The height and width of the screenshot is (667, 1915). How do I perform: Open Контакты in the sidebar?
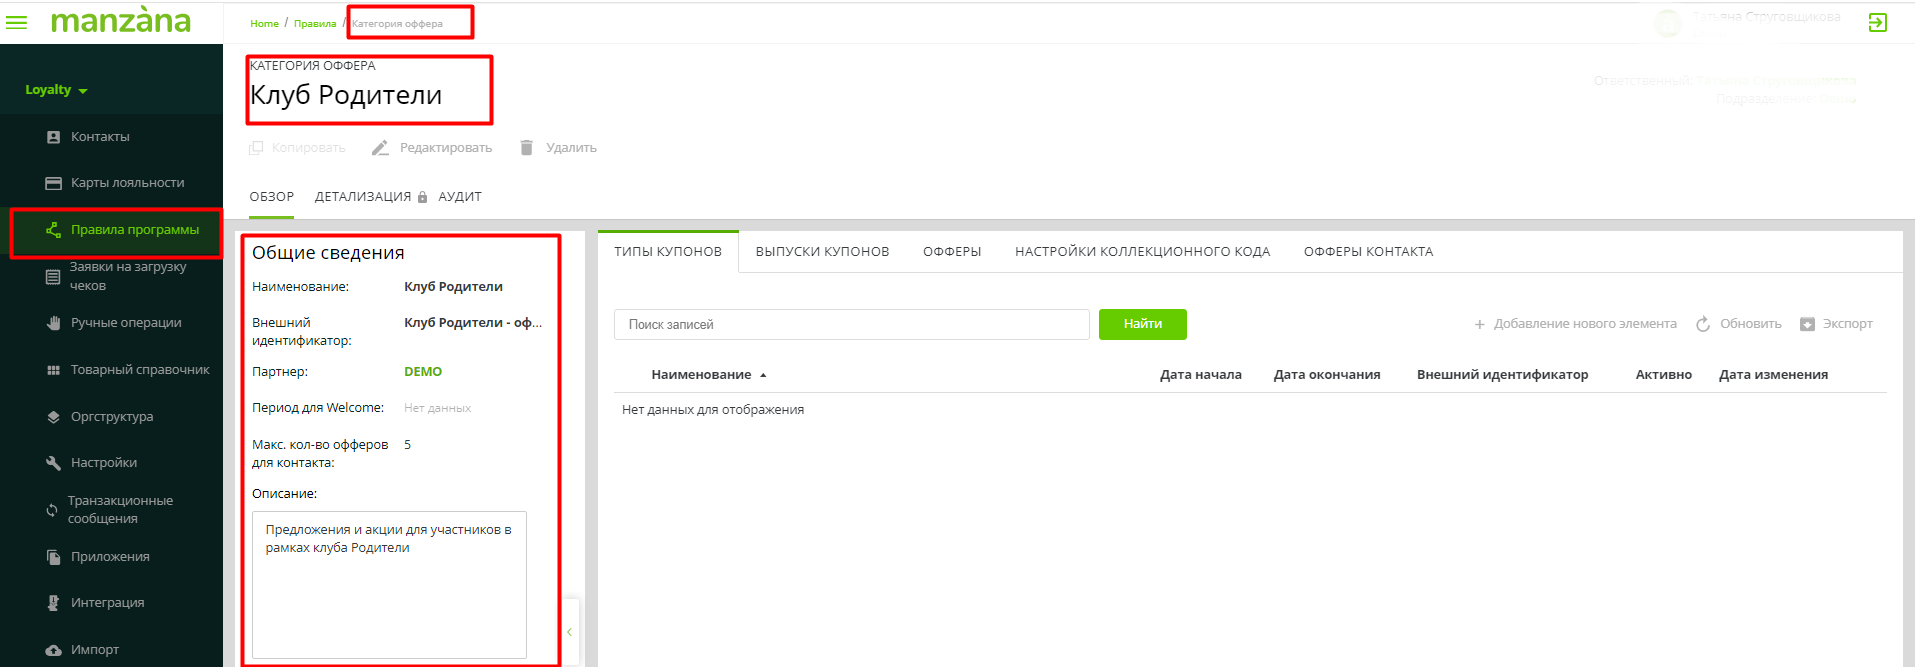[100, 137]
